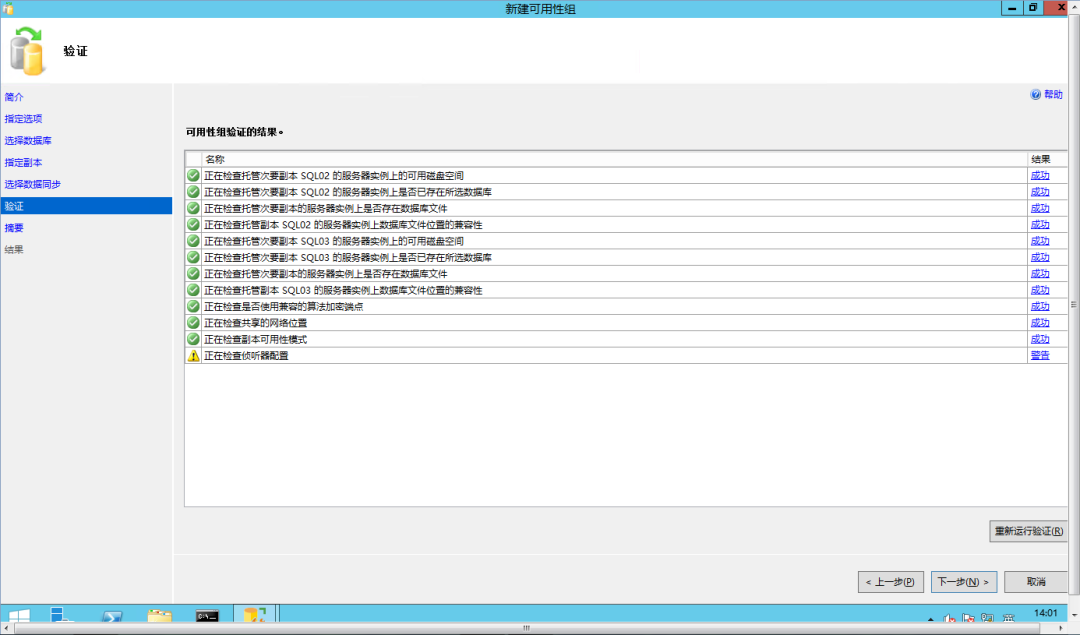Select row 正在检查是否使用兼容的算法加密端点
Screen dimensions: 1080x635
pyautogui.click(x=625, y=306)
